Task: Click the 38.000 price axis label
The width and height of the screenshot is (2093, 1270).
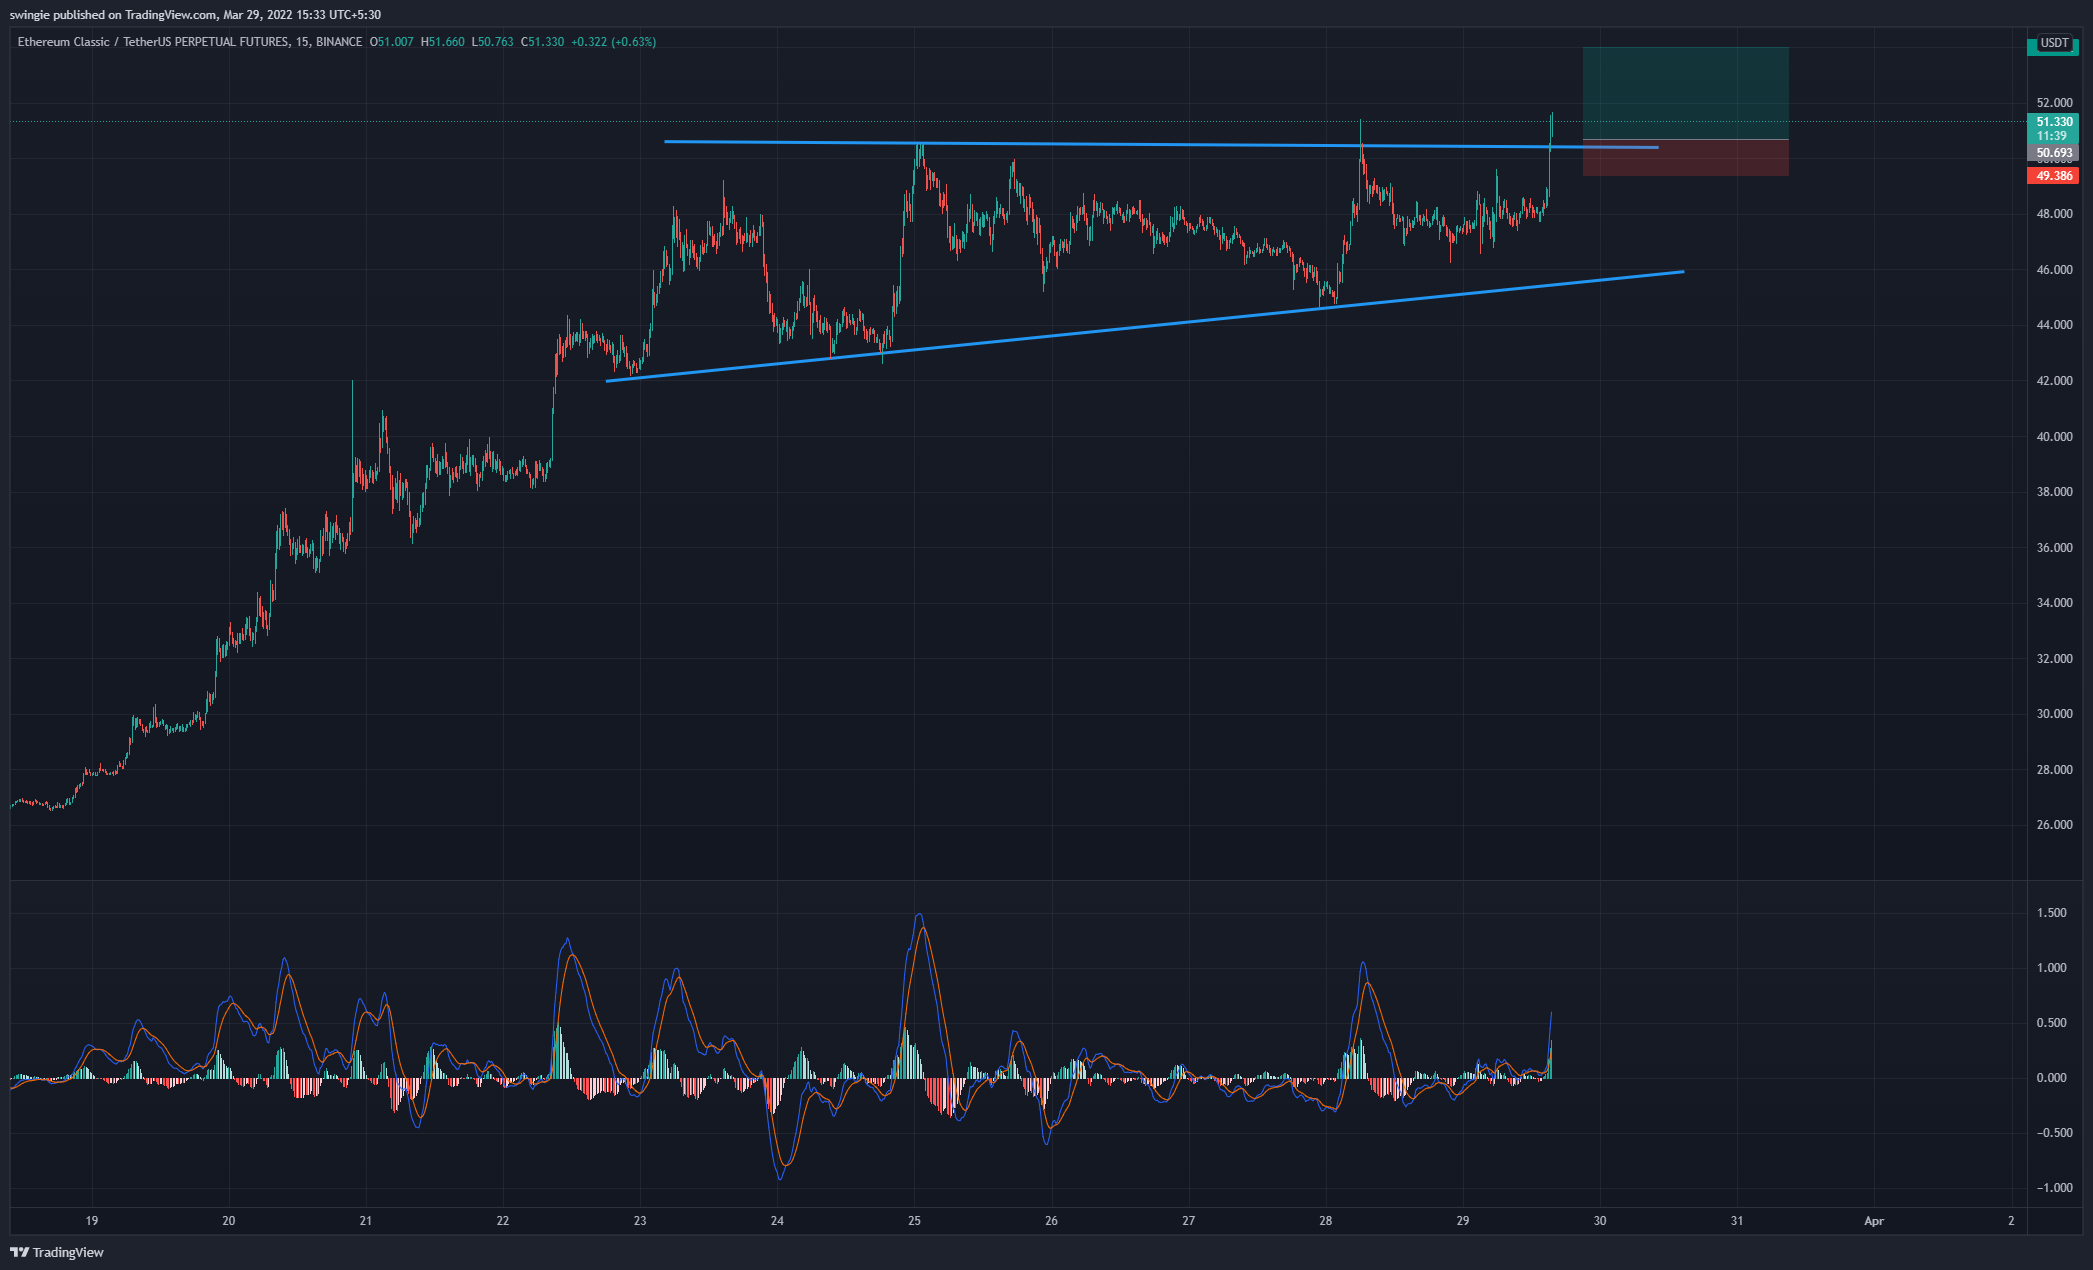Action: pos(2054,492)
